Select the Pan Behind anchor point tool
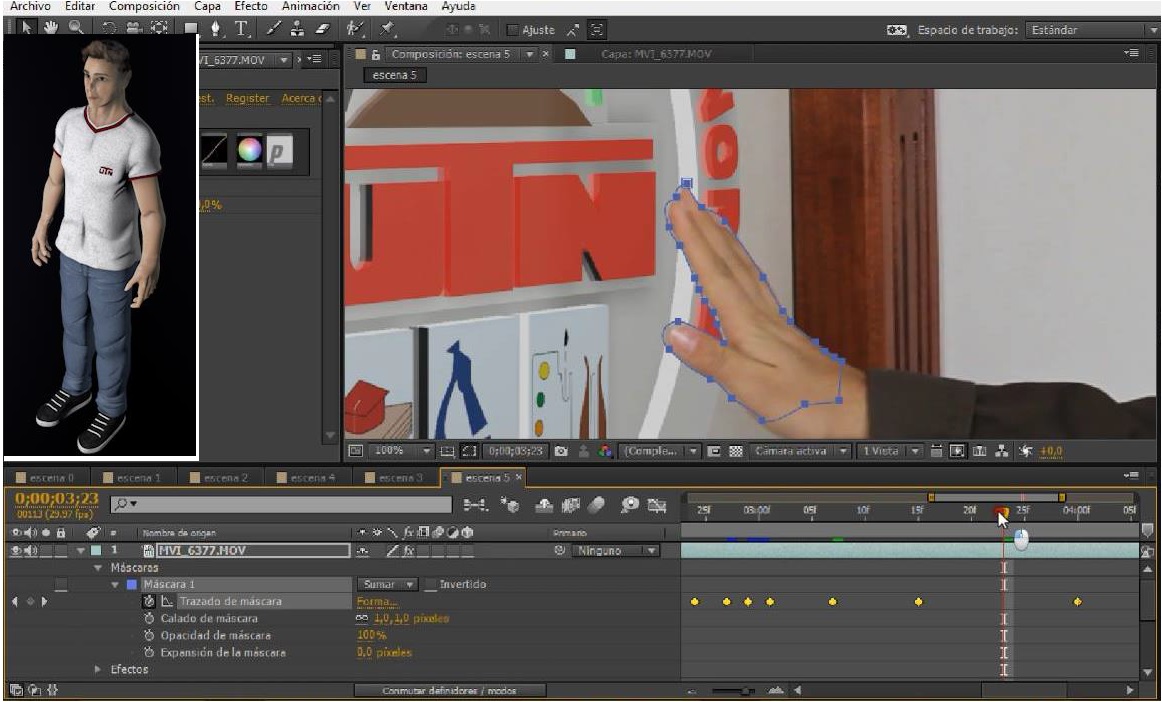The image size is (1162, 702). pos(159,28)
